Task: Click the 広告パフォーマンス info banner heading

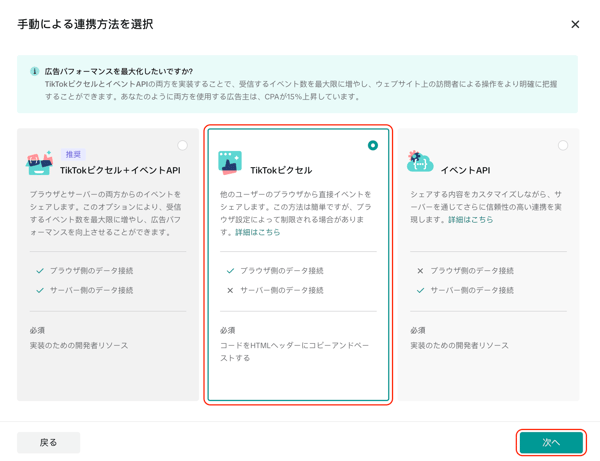Action: click(119, 72)
